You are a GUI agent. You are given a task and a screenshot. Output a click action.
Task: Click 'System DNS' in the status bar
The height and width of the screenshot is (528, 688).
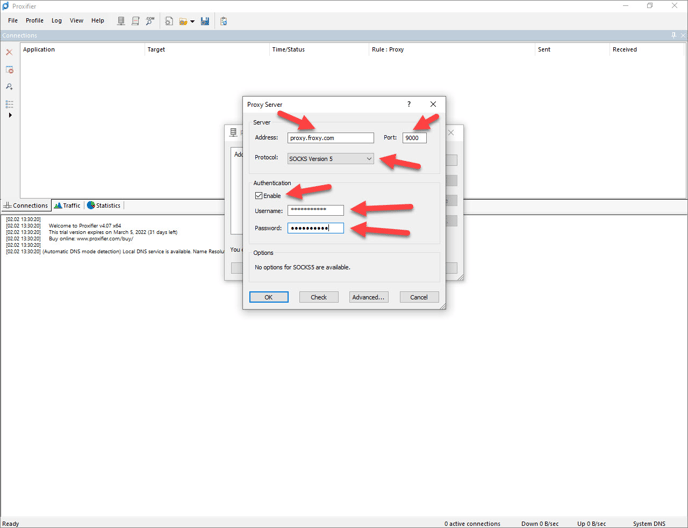click(649, 524)
